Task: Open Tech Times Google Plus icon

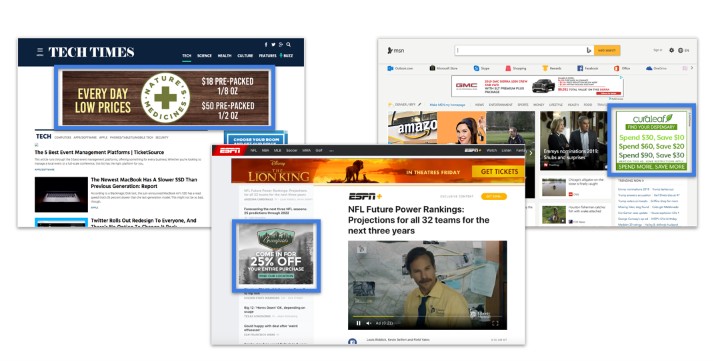Action: (281, 45)
